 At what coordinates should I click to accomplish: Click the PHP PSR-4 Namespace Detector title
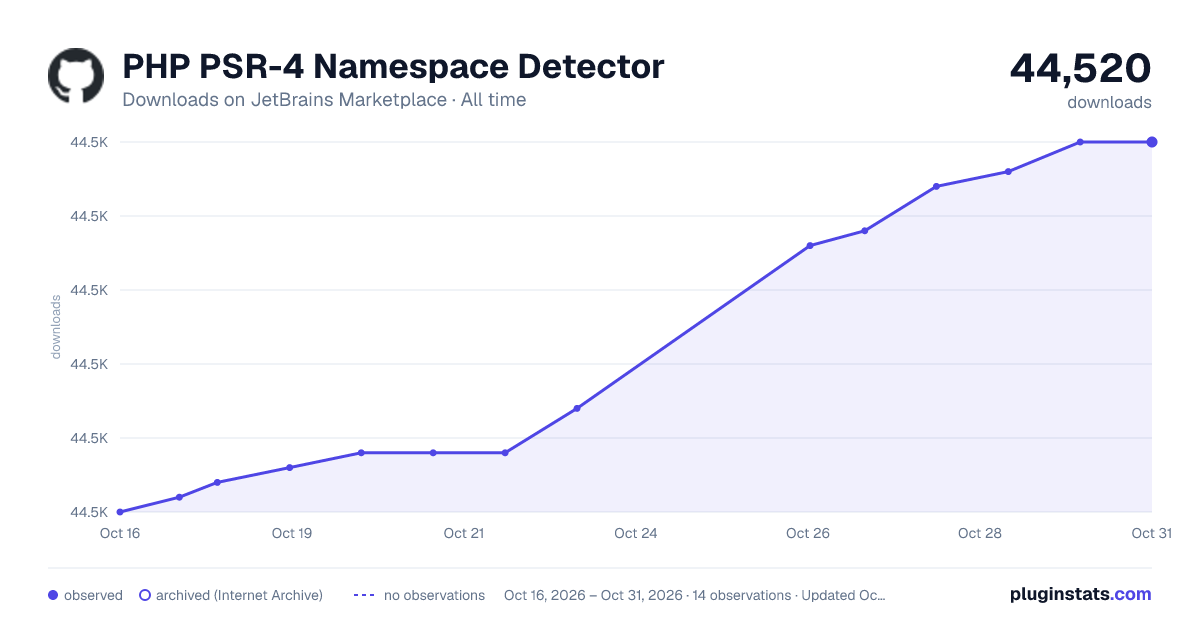393,67
